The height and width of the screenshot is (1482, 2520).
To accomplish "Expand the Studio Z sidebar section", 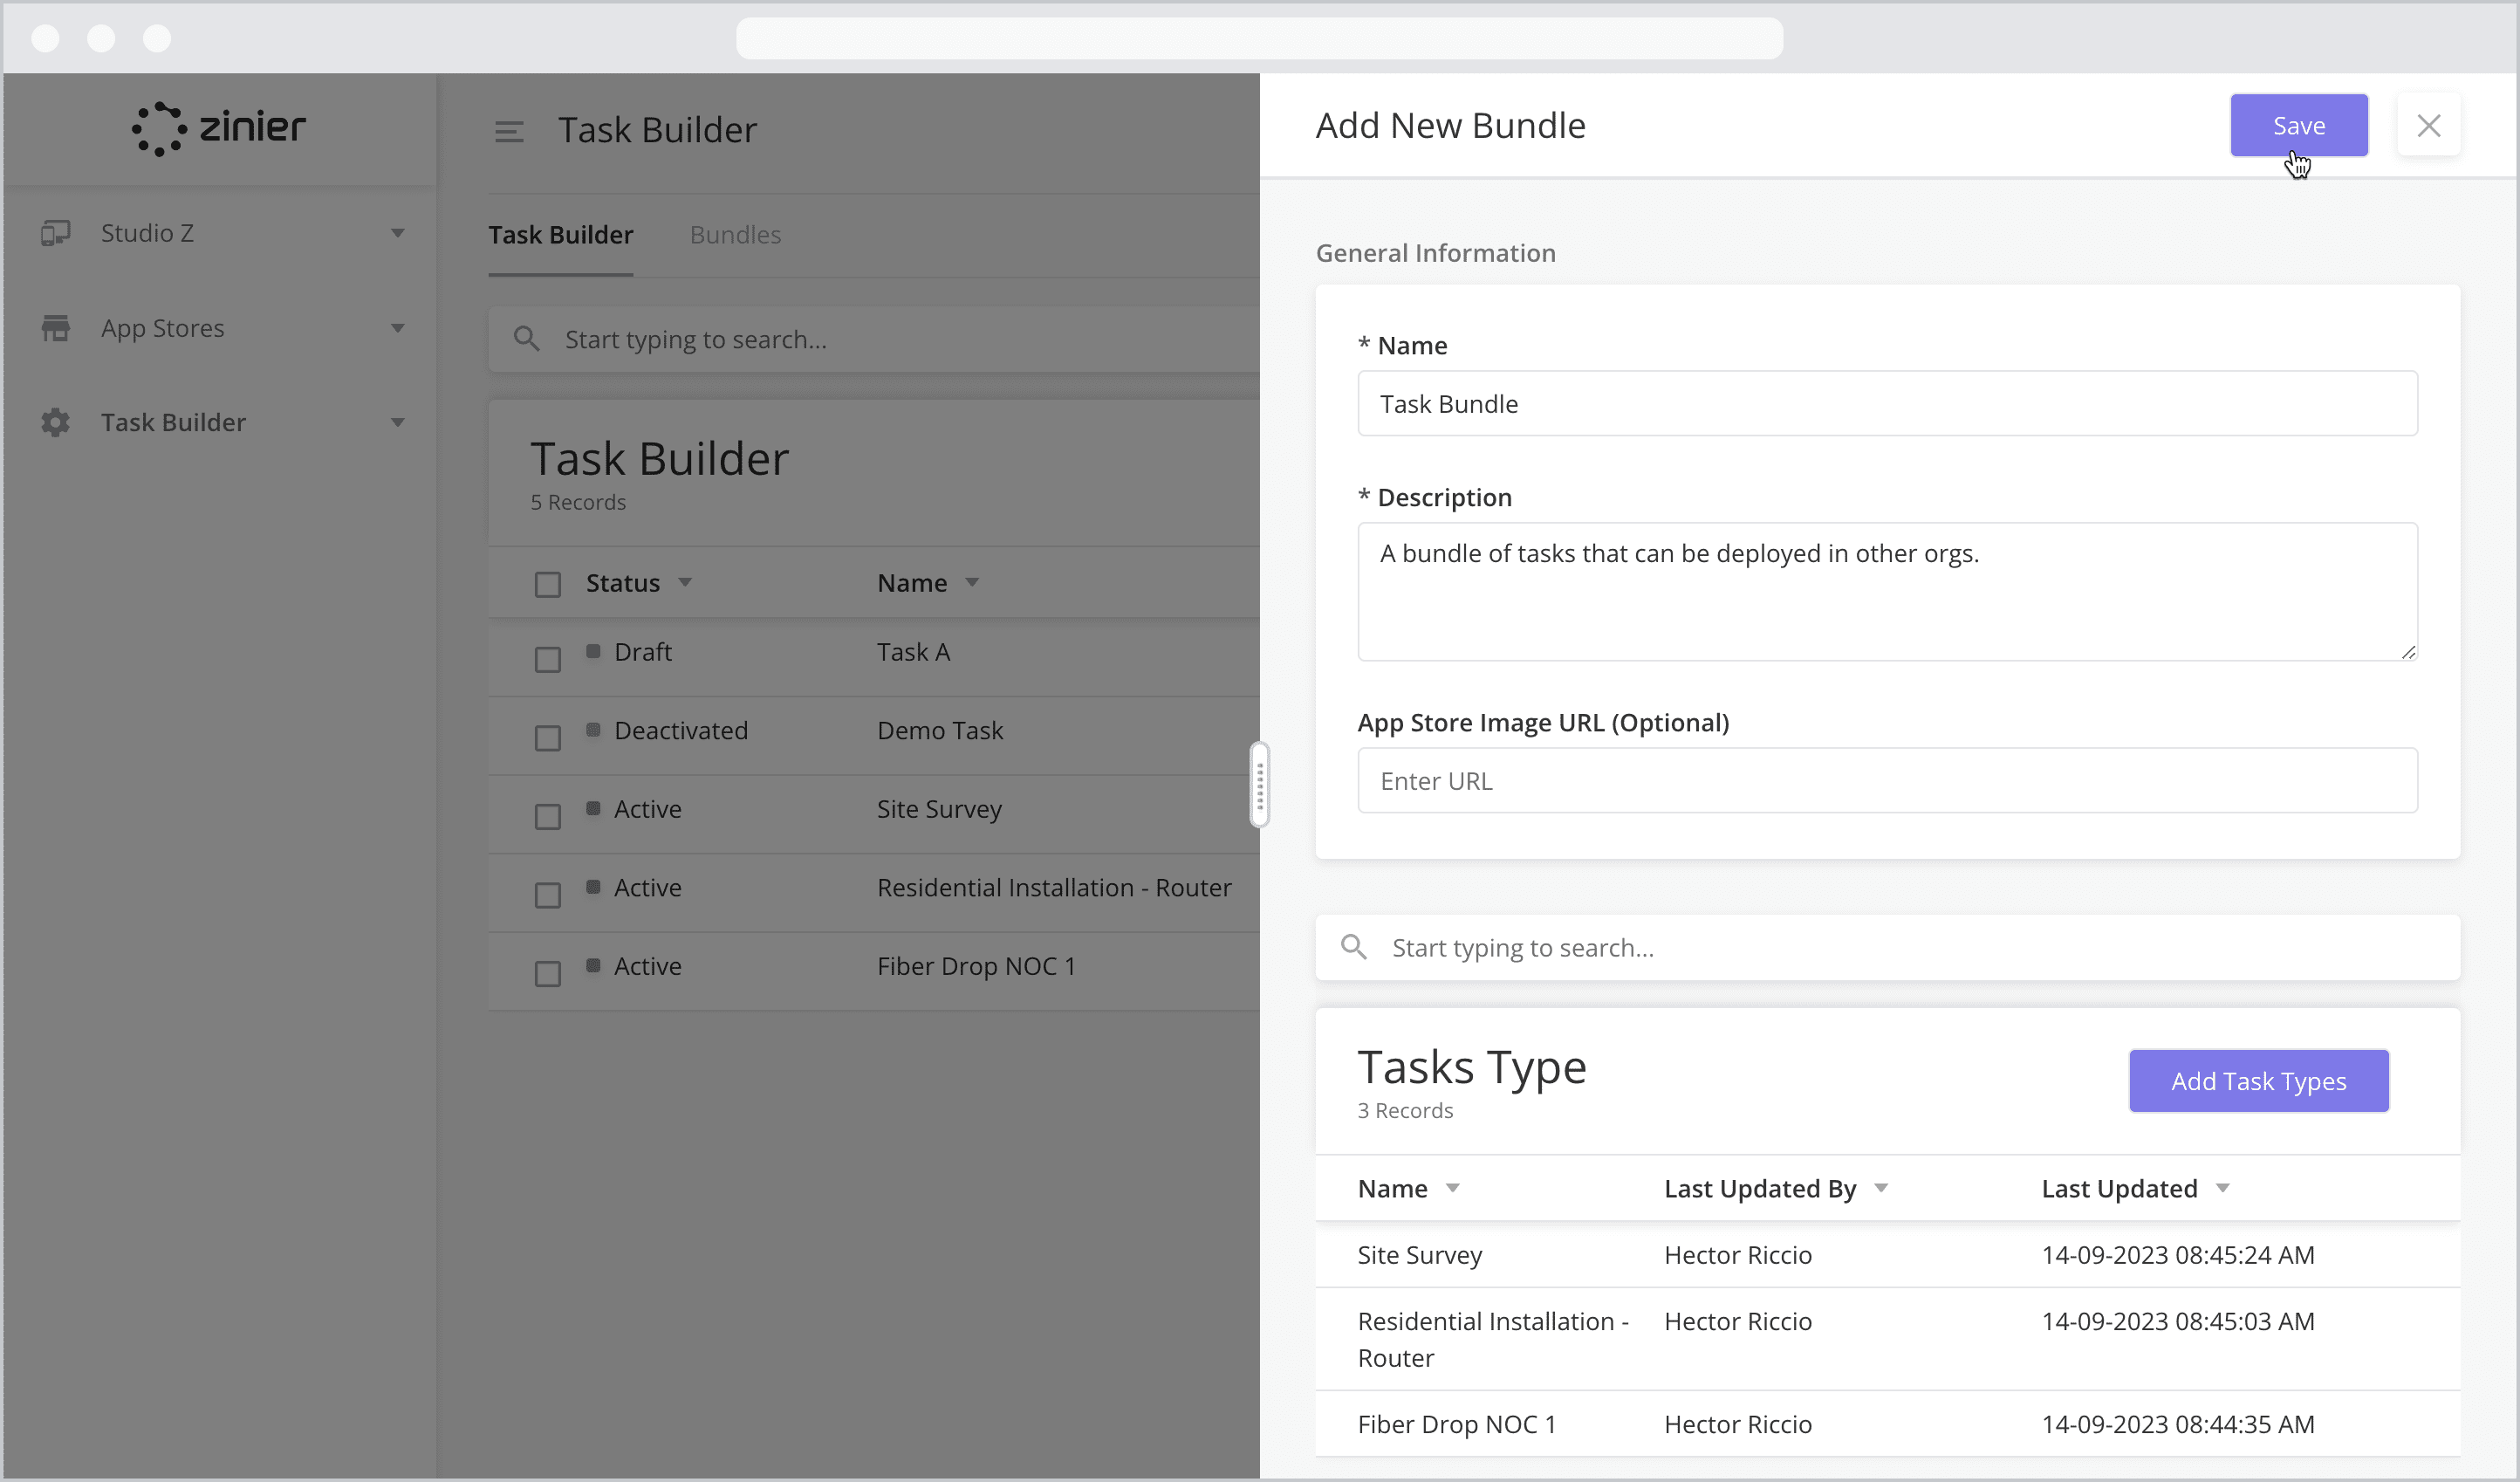I will 398,232.
